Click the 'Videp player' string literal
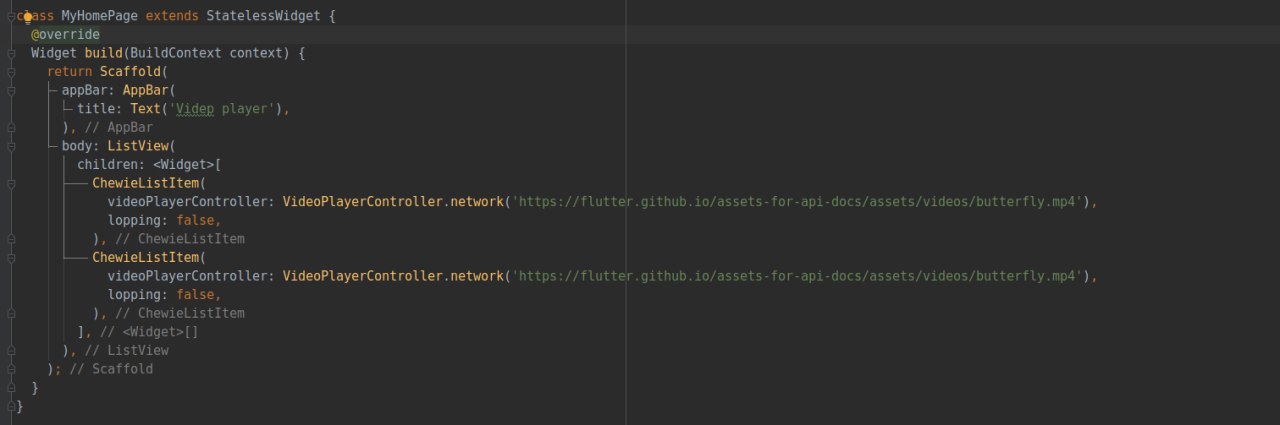 222,109
